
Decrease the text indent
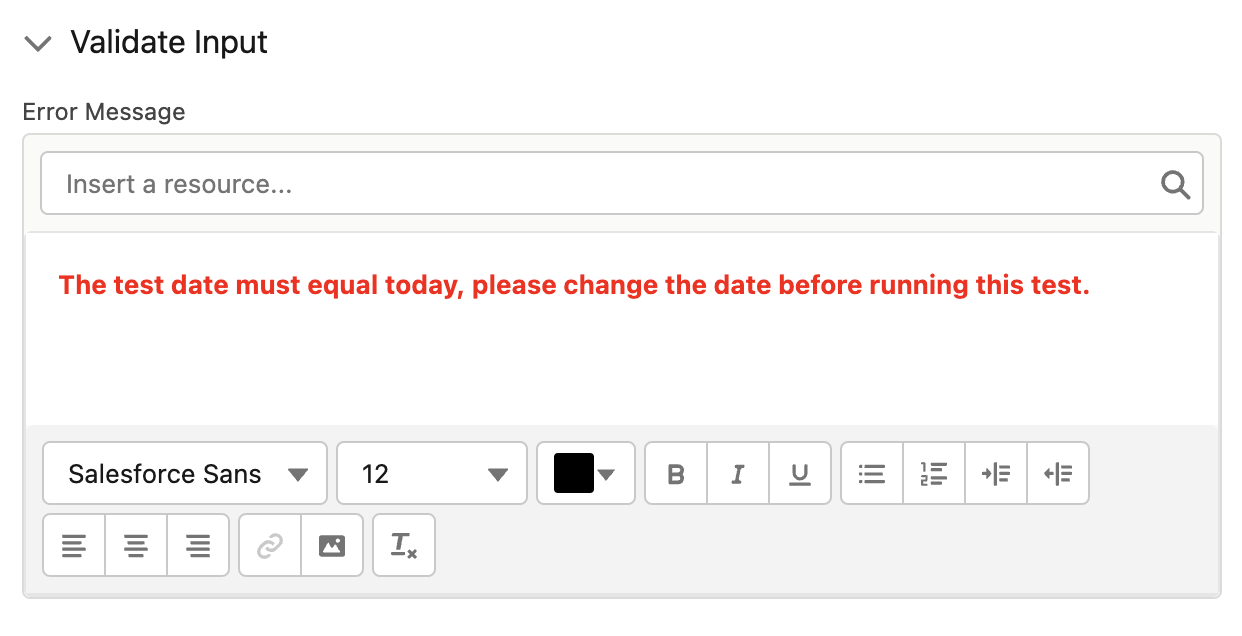tap(1058, 473)
